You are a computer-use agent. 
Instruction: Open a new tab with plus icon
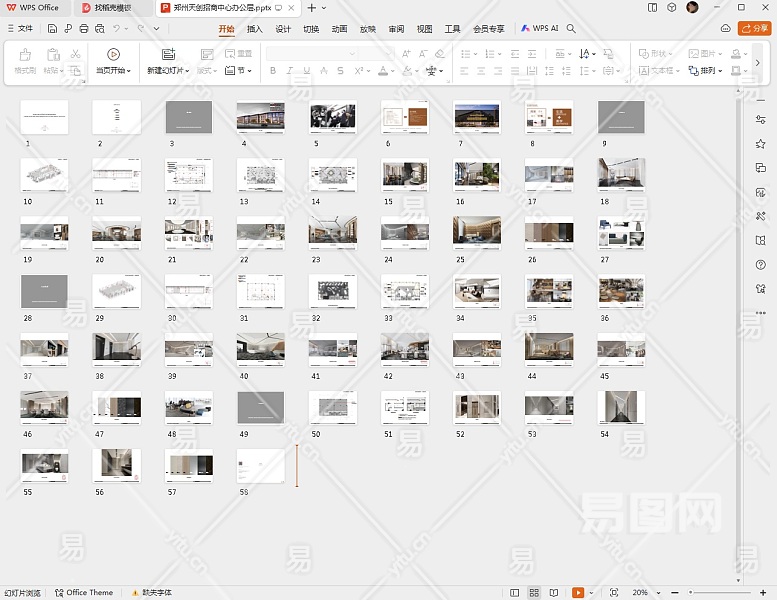tap(311, 7)
